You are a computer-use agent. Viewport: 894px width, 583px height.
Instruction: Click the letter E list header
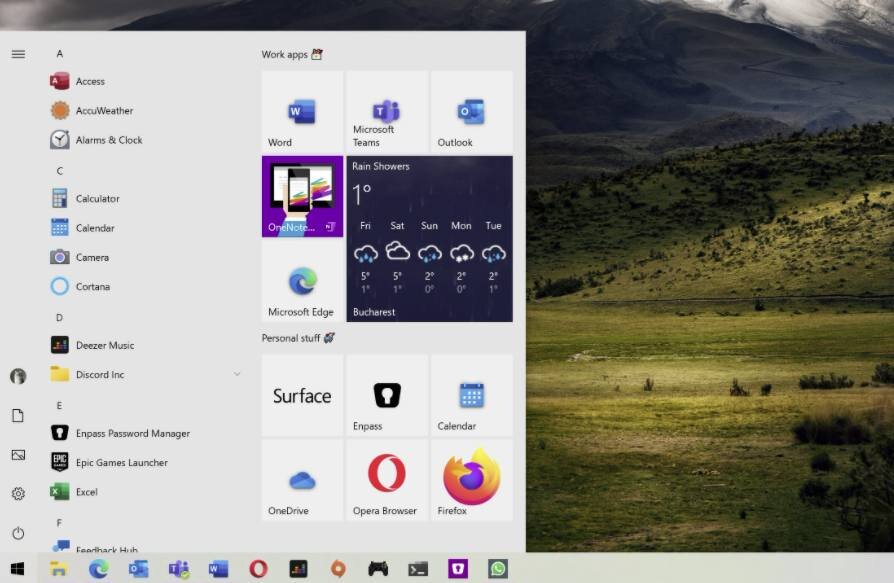point(59,406)
